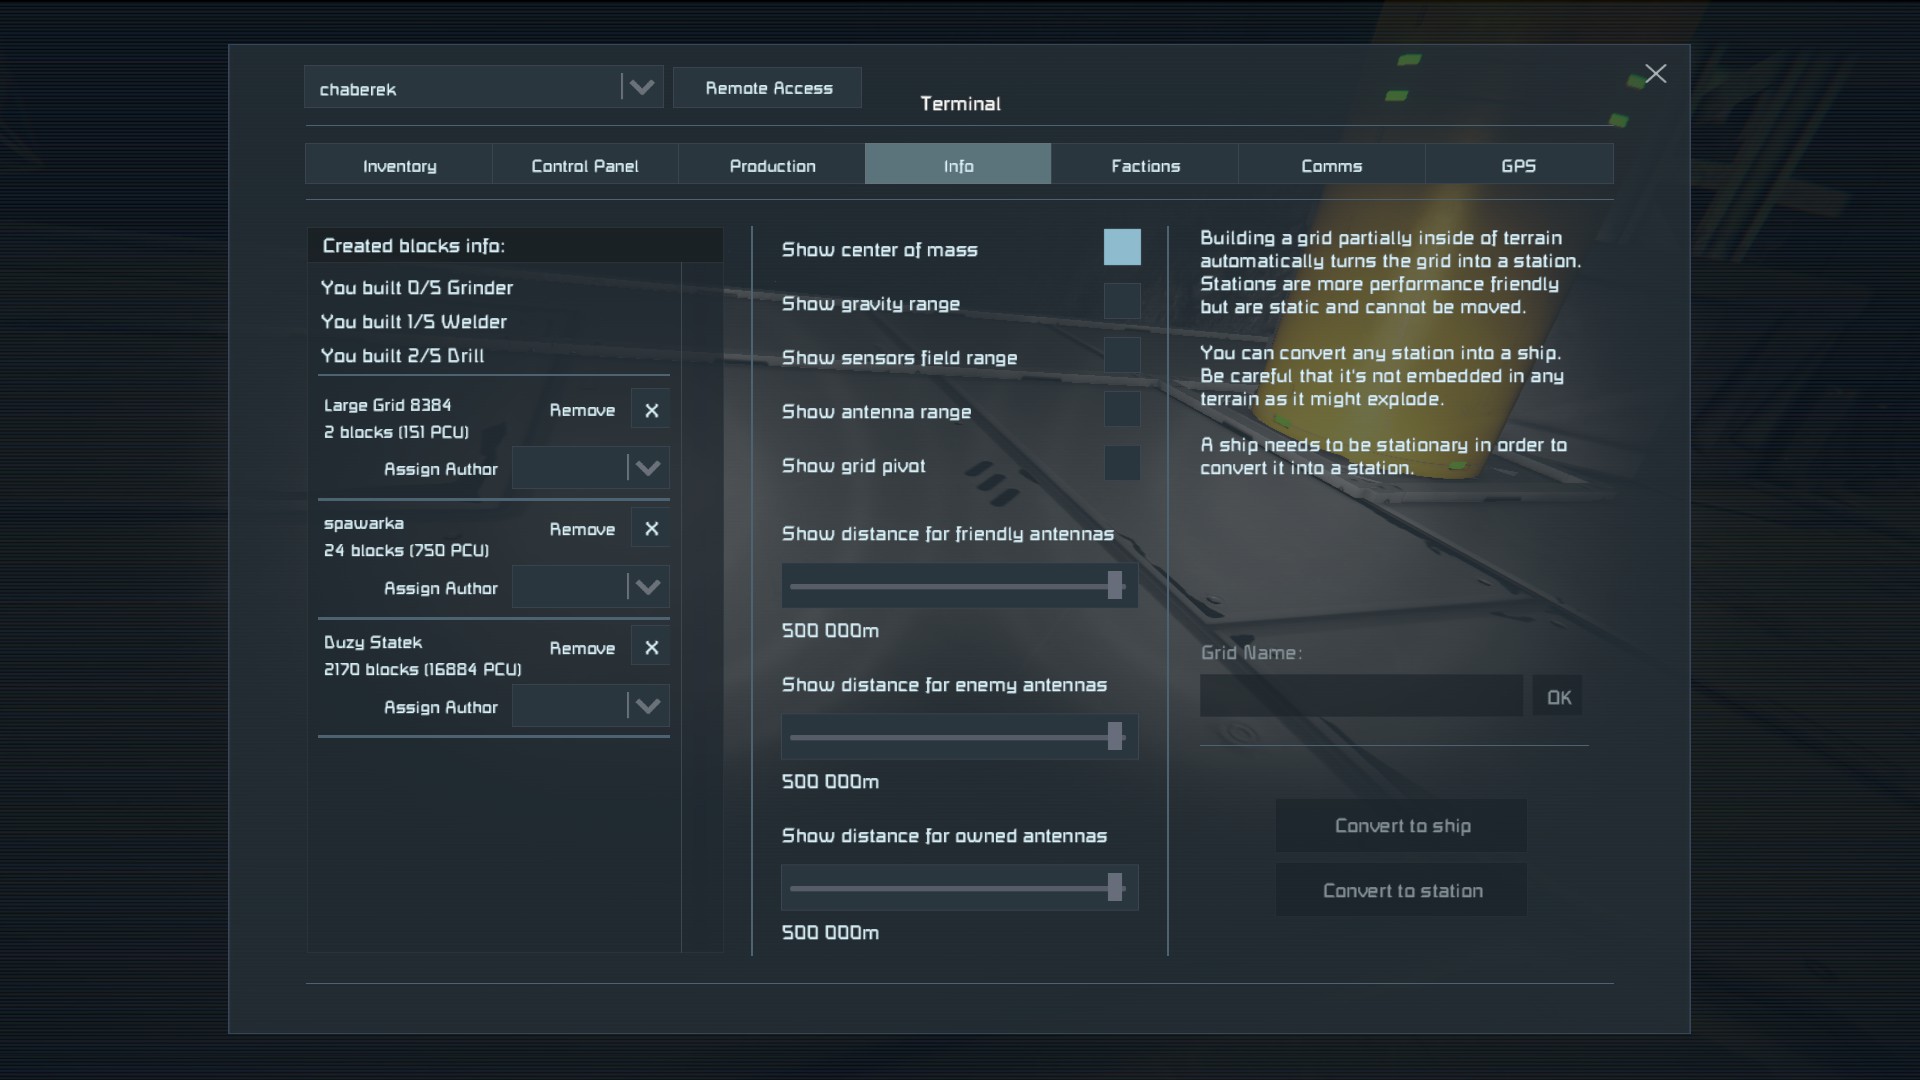1920x1080 pixels.
Task: Enable Show sensors field range checkbox
Action: pyautogui.click(x=1121, y=355)
